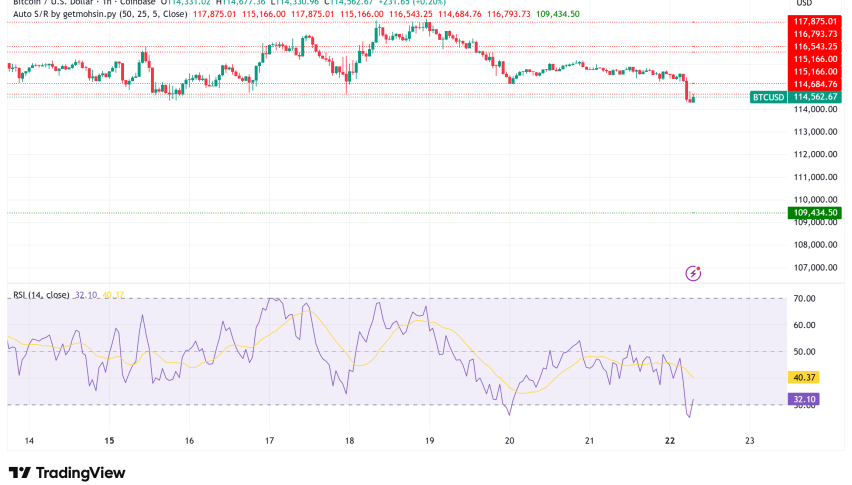Click the red 114,684.76 price axis label
Viewport: 852px width, 485px height.
[x=815, y=84]
